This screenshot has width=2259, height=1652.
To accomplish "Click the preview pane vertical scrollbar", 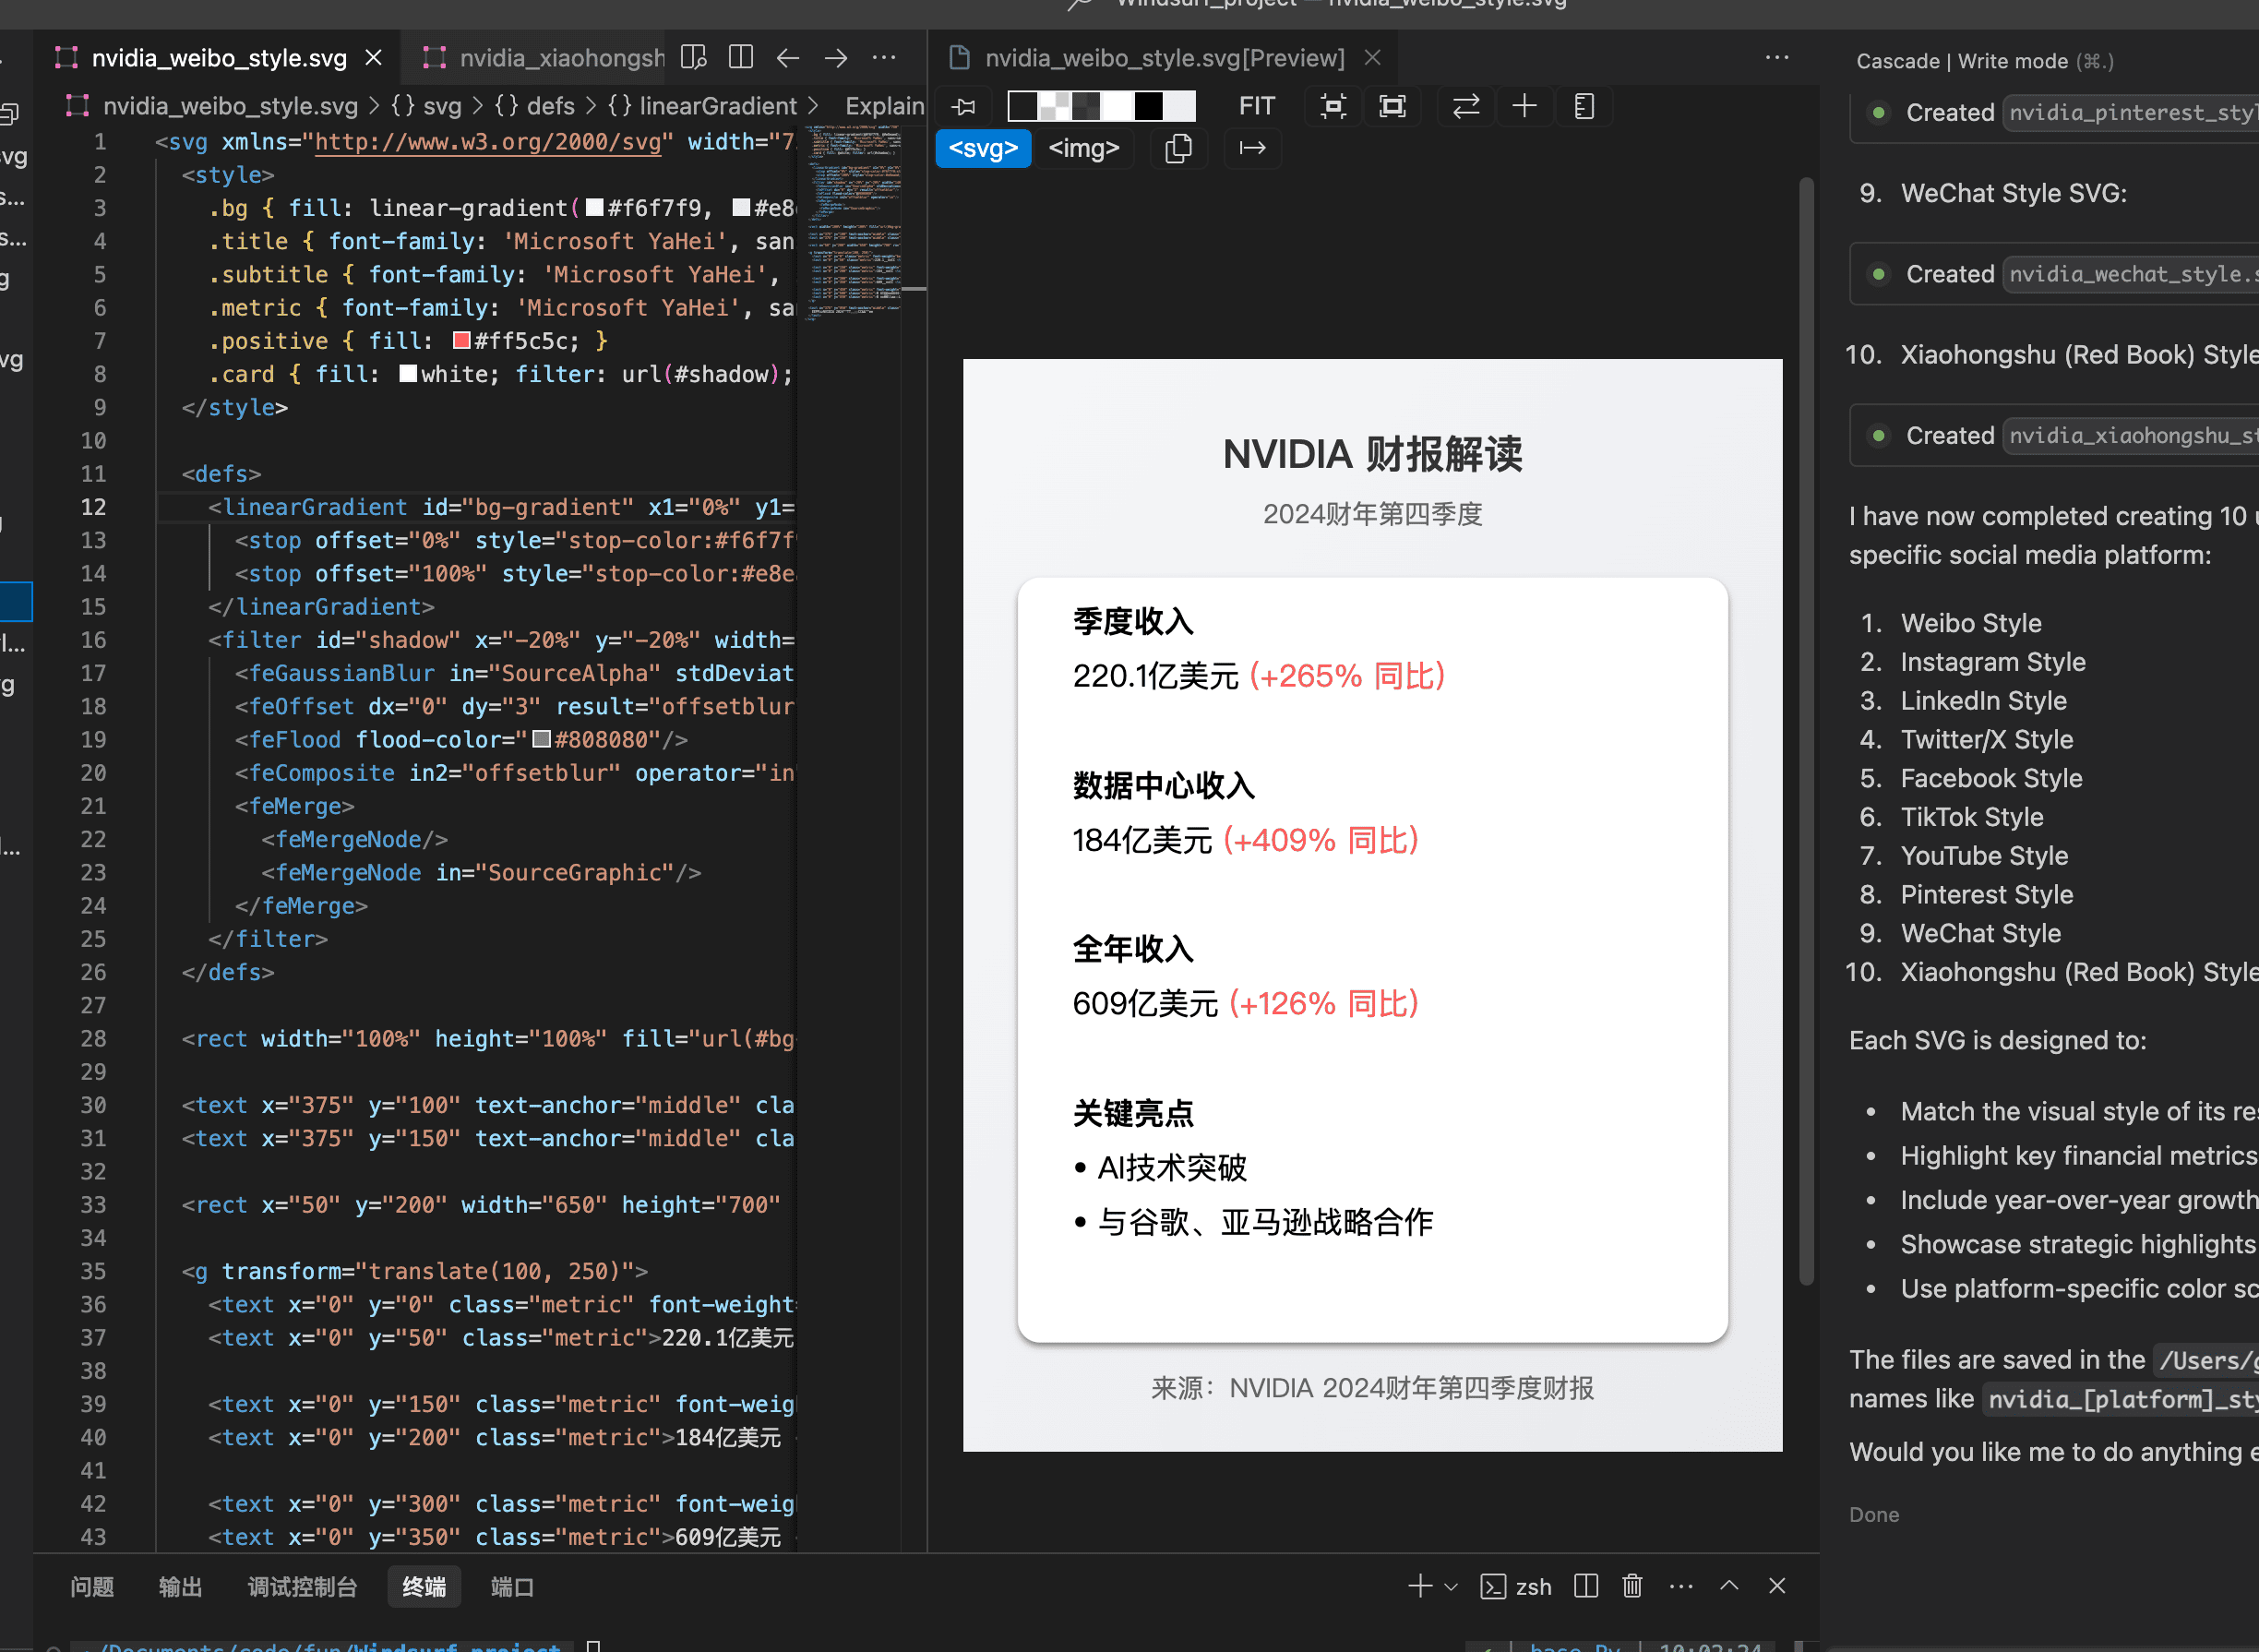I will (x=1806, y=730).
